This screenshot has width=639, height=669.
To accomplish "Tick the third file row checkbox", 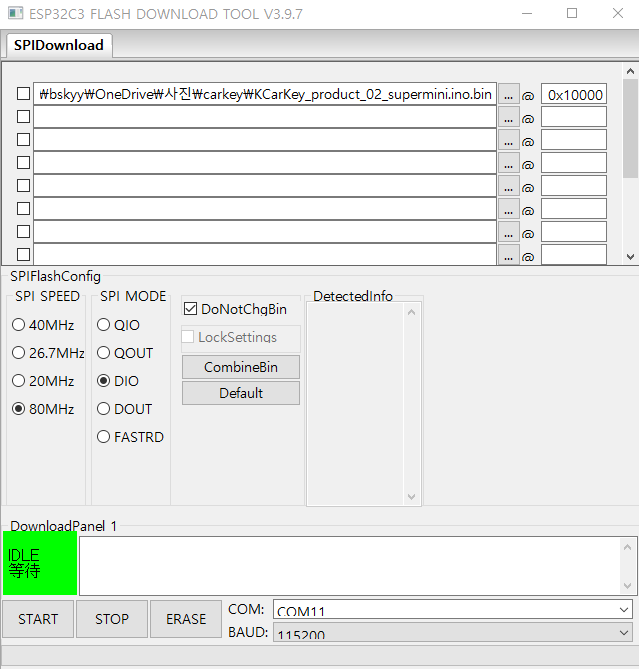I will click(23, 140).
